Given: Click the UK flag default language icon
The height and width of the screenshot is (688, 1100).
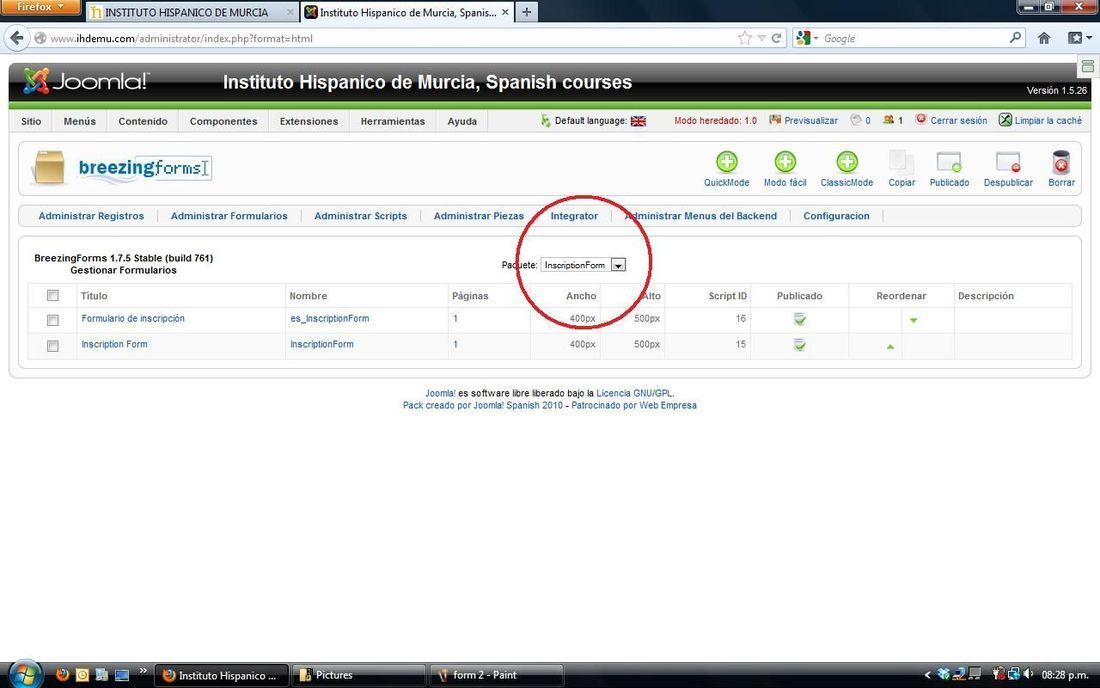Looking at the screenshot, I should pyautogui.click(x=638, y=121).
